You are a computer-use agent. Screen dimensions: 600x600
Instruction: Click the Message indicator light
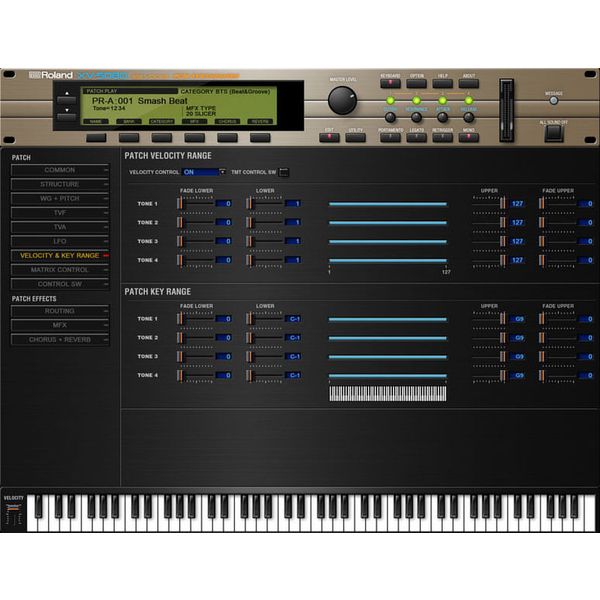553,101
